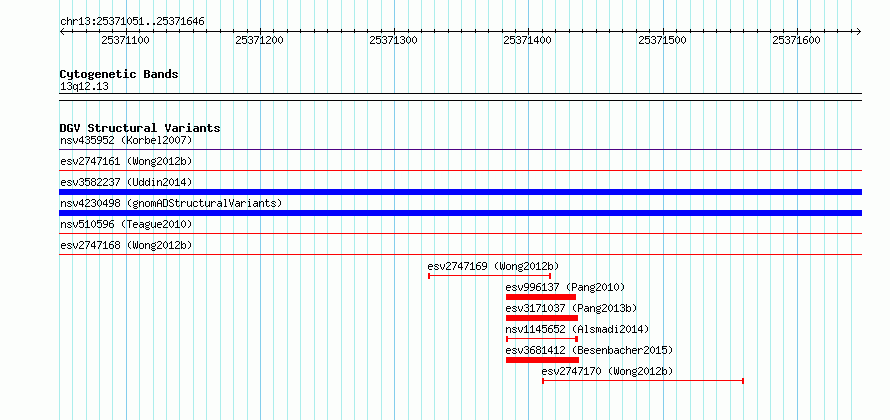Viewport: 890px width, 420px height.
Task: Click the thin span line of esv2747170
Action: point(643,381)
